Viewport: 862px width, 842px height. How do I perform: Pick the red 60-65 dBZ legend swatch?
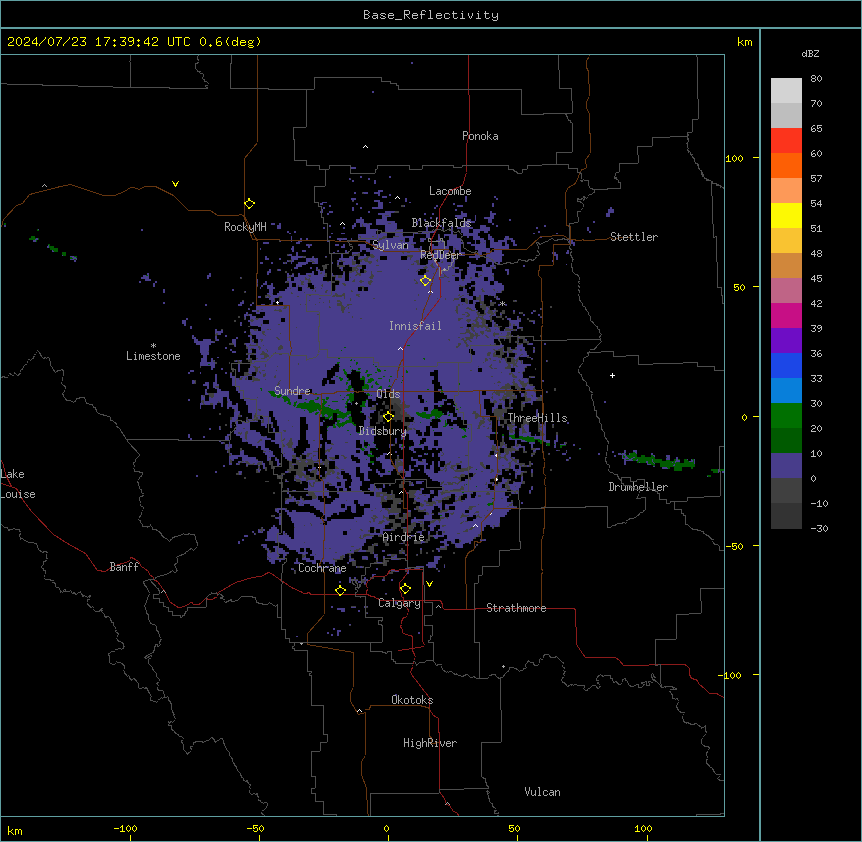pos(786,141)
